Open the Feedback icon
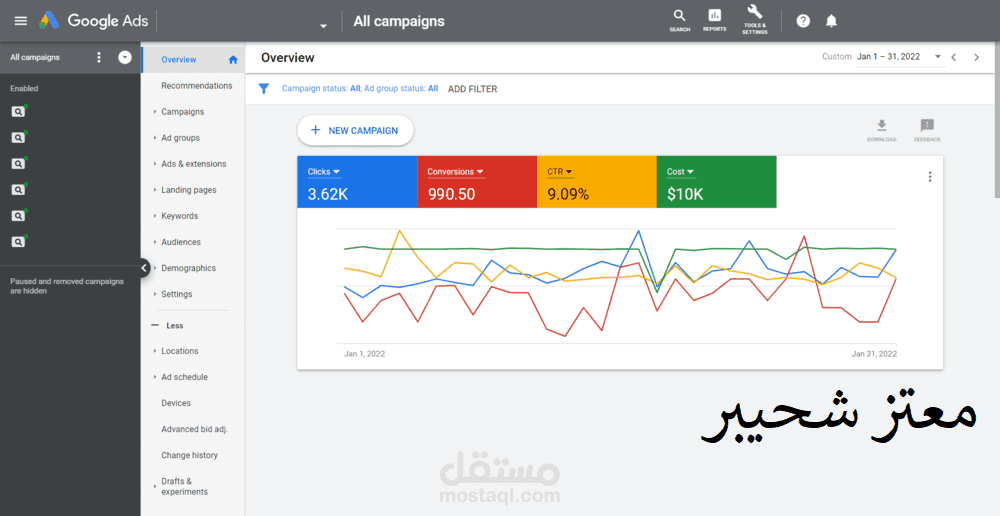Image resolution: width=1000 pixels, height=516 pixels. pyautogui.click(x=927, y=130)
